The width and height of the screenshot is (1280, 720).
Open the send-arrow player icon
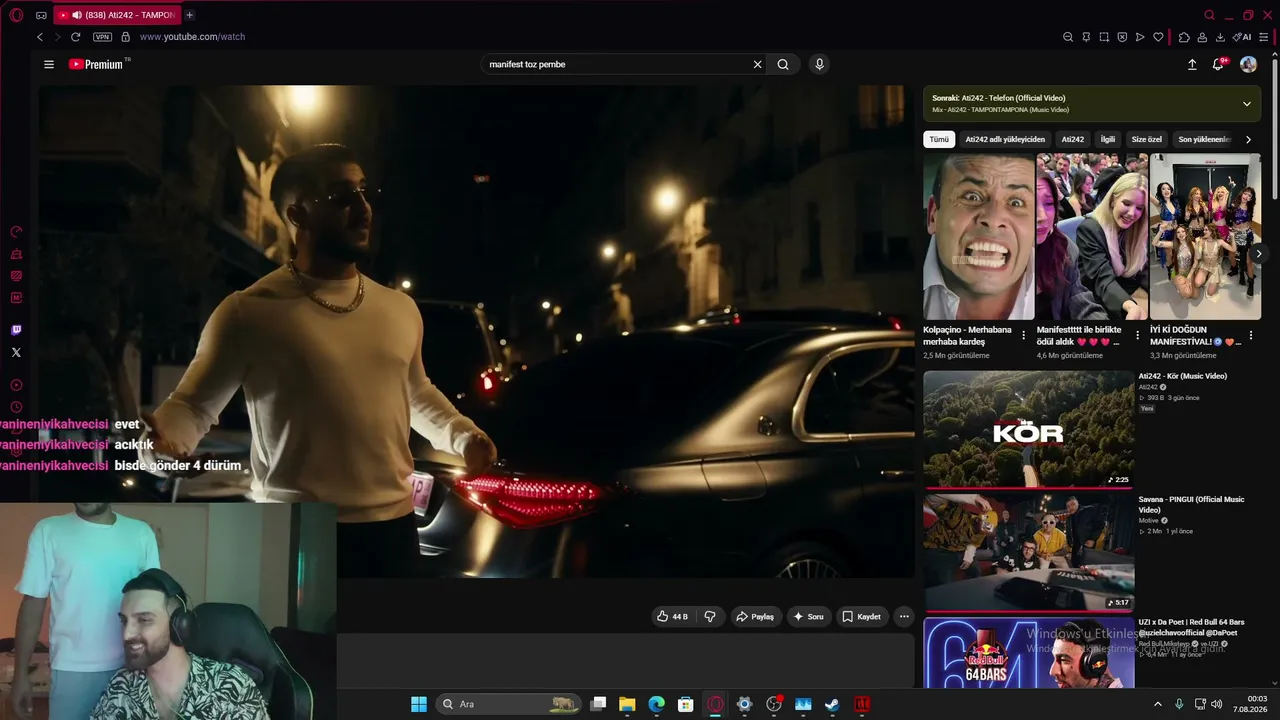[1140, 37]
